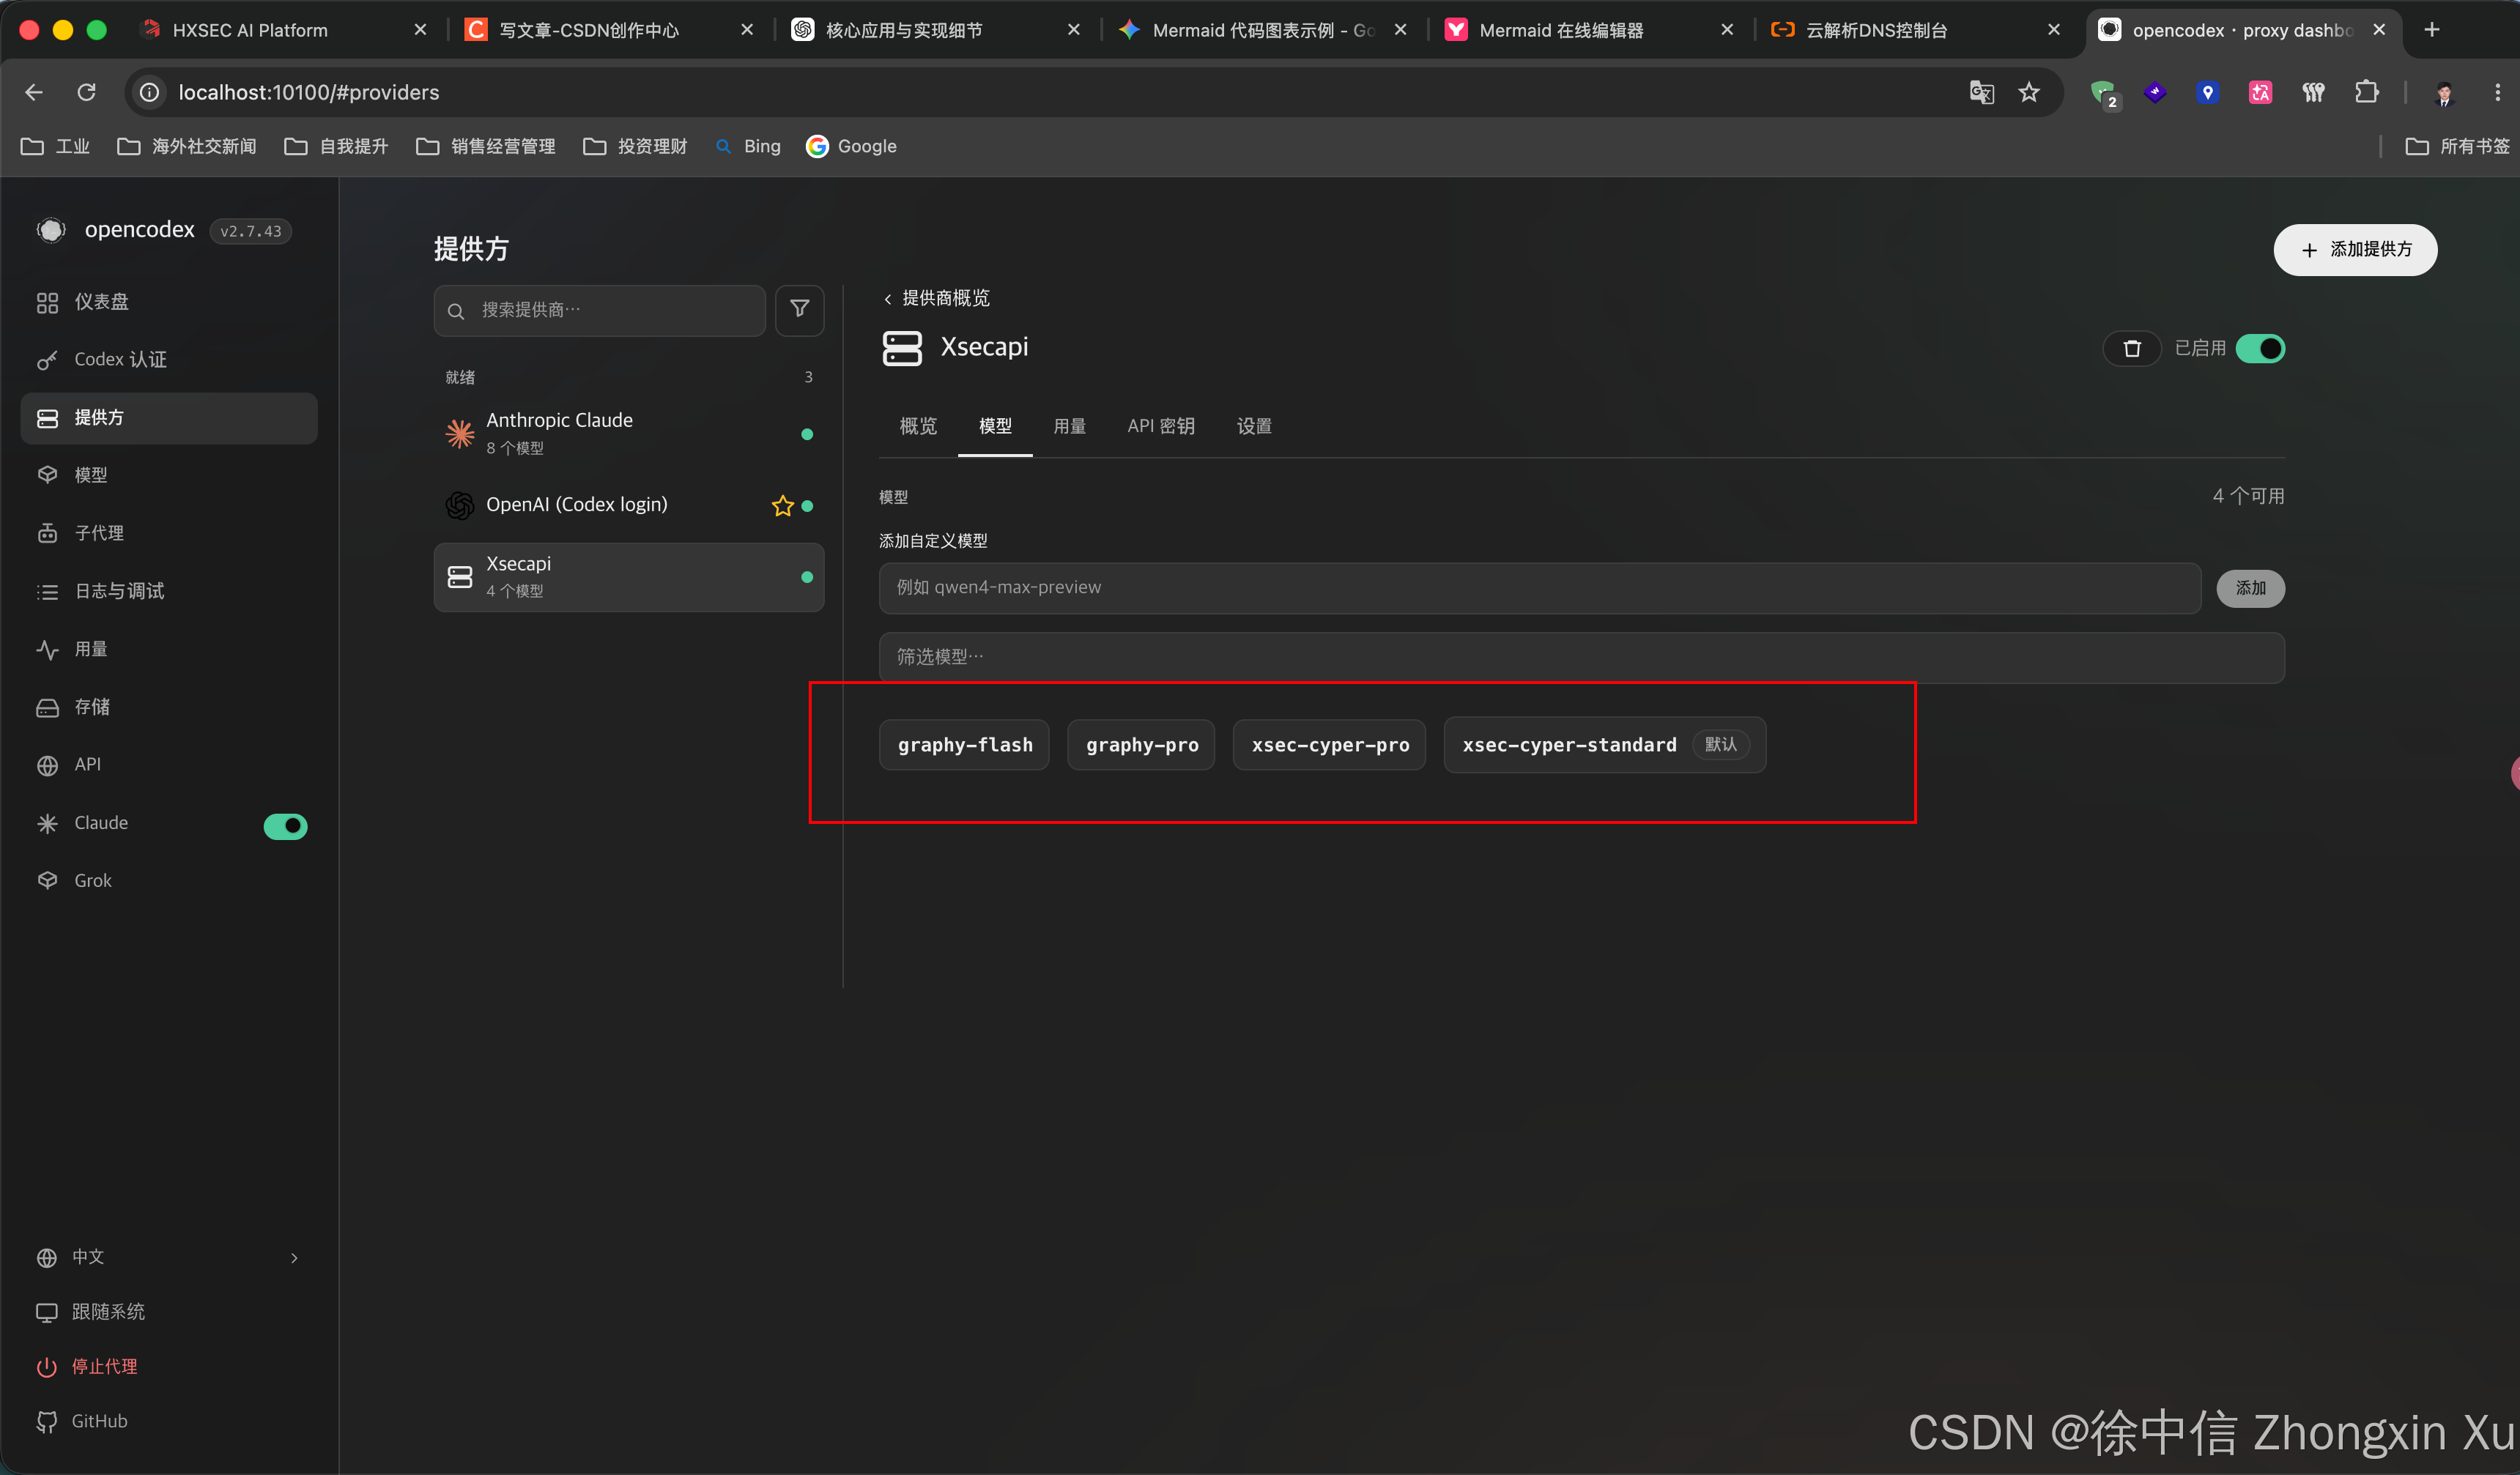The height and width of the screenshot is (1475, 2520).
Task: Switch to the 模型 tab for Xsecapi
Action: (995, 426)
